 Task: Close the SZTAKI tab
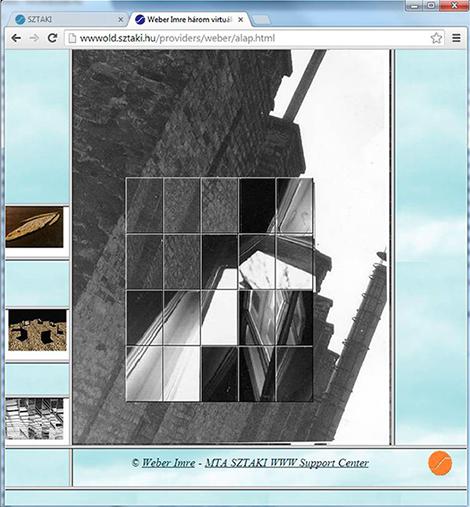tap(121, 20)
